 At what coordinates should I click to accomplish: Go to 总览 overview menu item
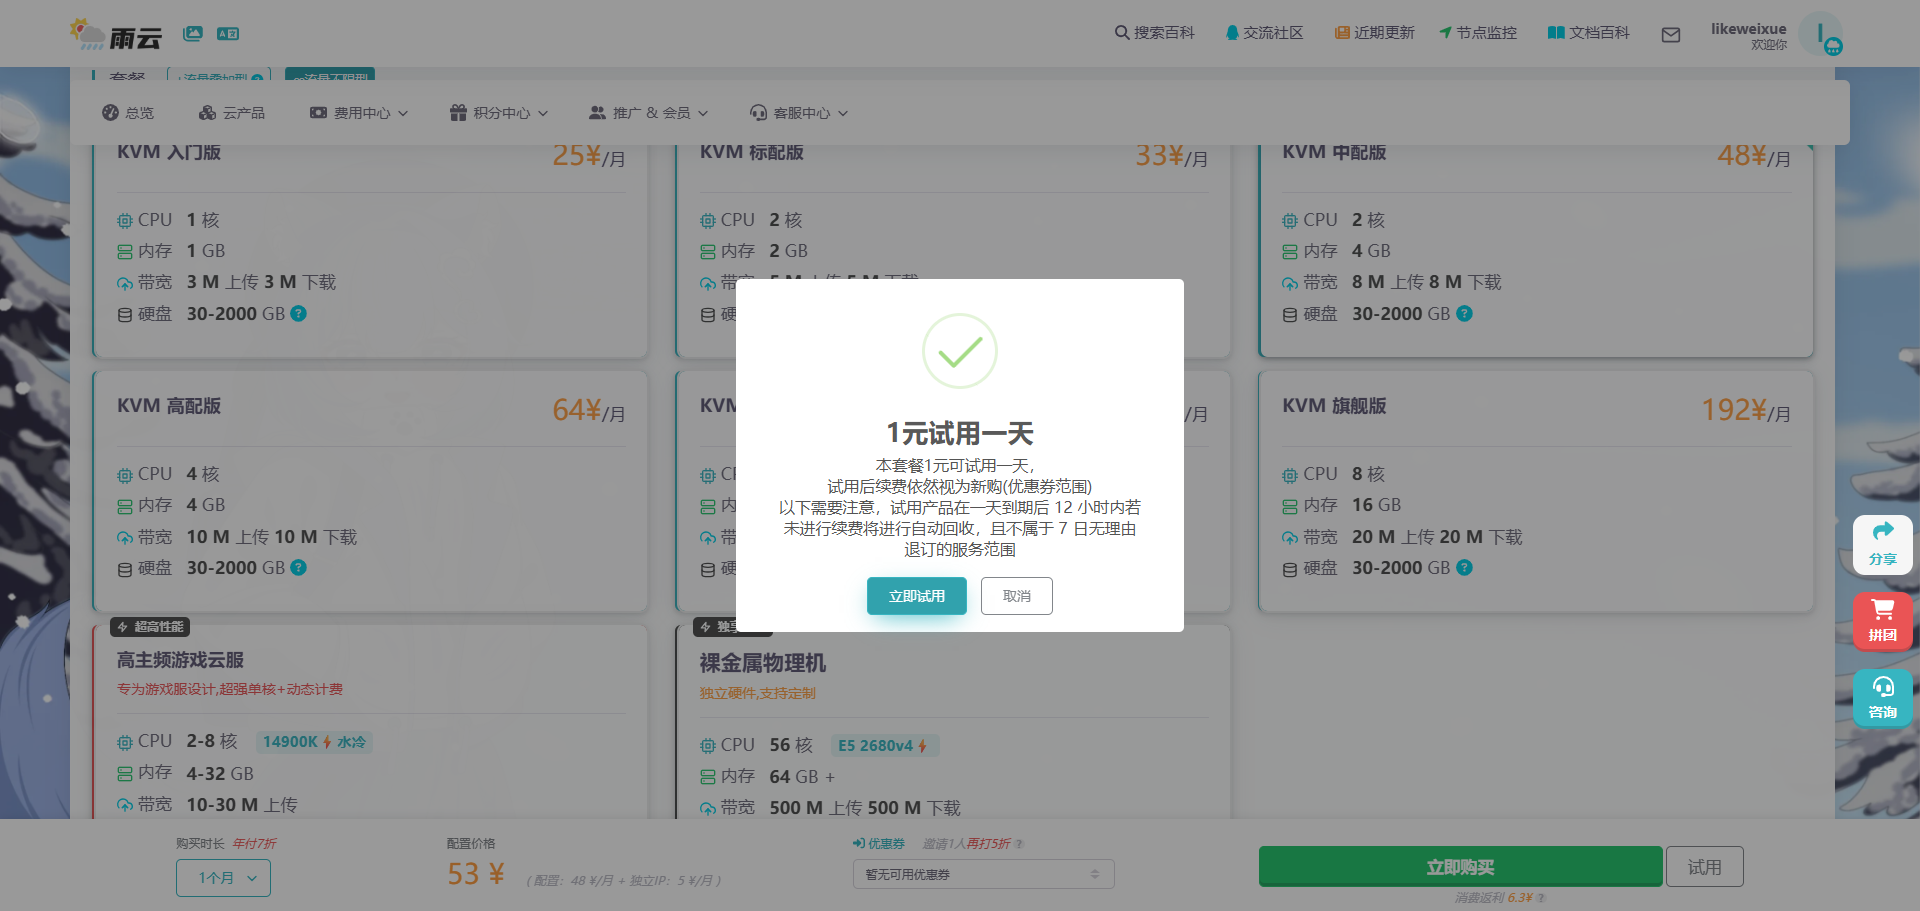coord(128,113)
